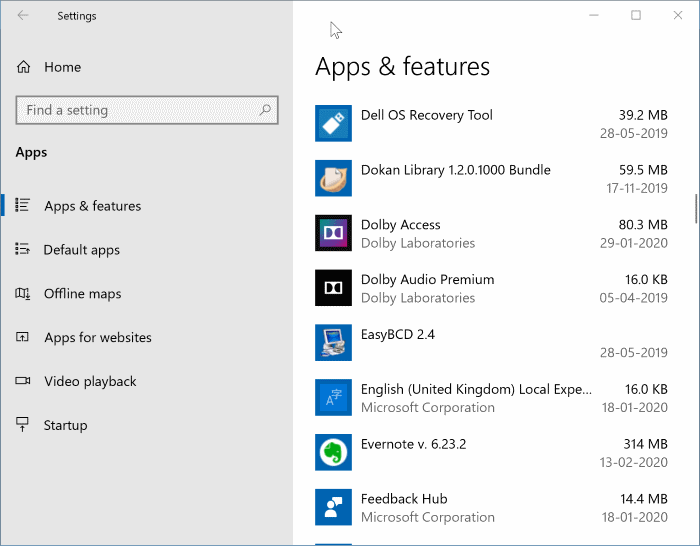Select the EasyBCD 2.4 name text
The image size is (700, 546).
[x=397, y=334]
